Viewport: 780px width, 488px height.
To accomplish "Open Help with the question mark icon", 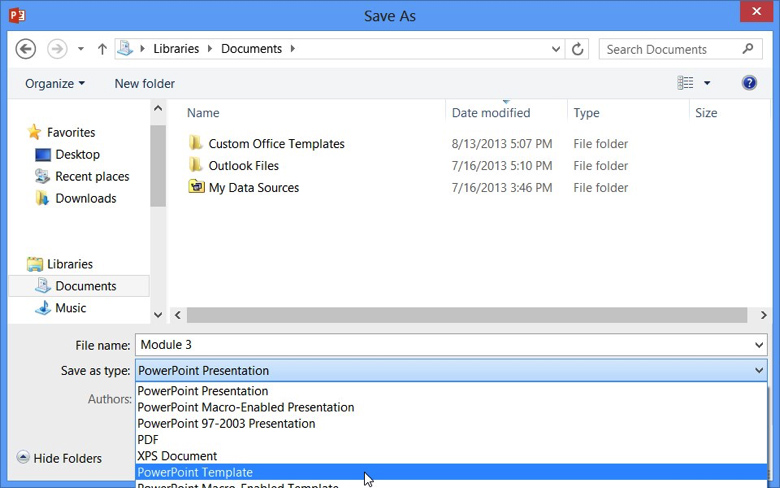I will (749, 83).
